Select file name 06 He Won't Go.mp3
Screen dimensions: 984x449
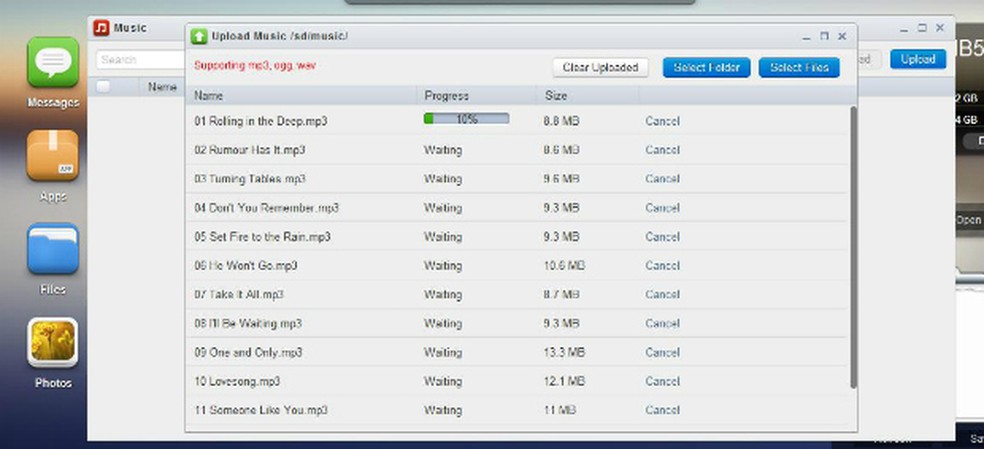(x=245, y=266)
